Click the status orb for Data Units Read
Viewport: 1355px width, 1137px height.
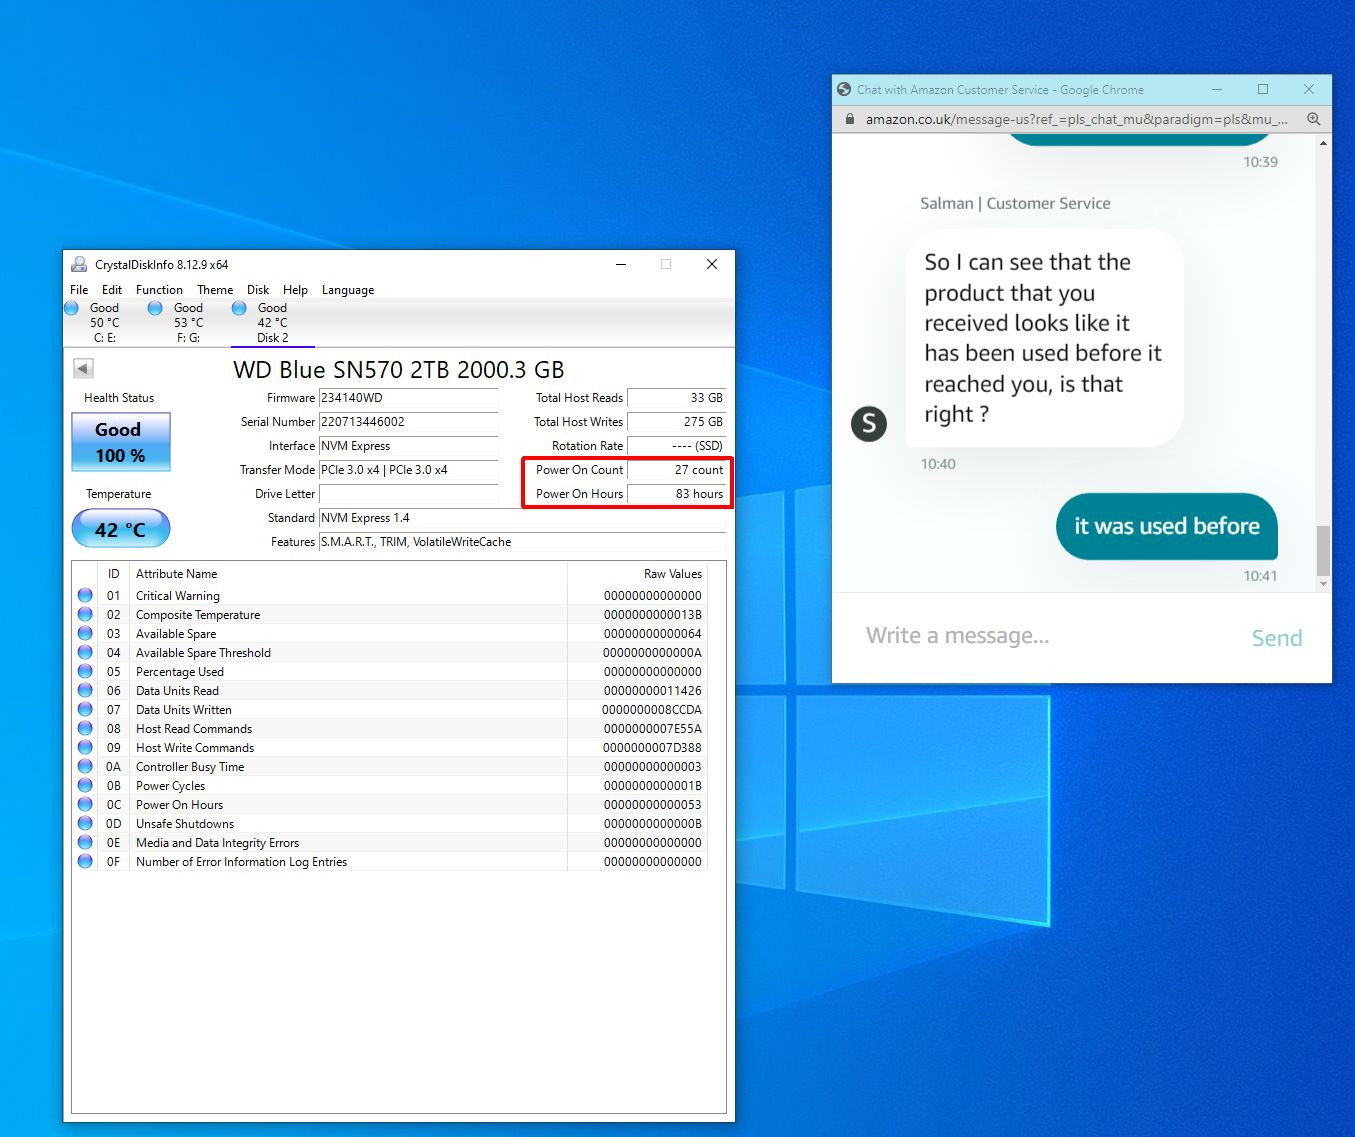(85, 690)
